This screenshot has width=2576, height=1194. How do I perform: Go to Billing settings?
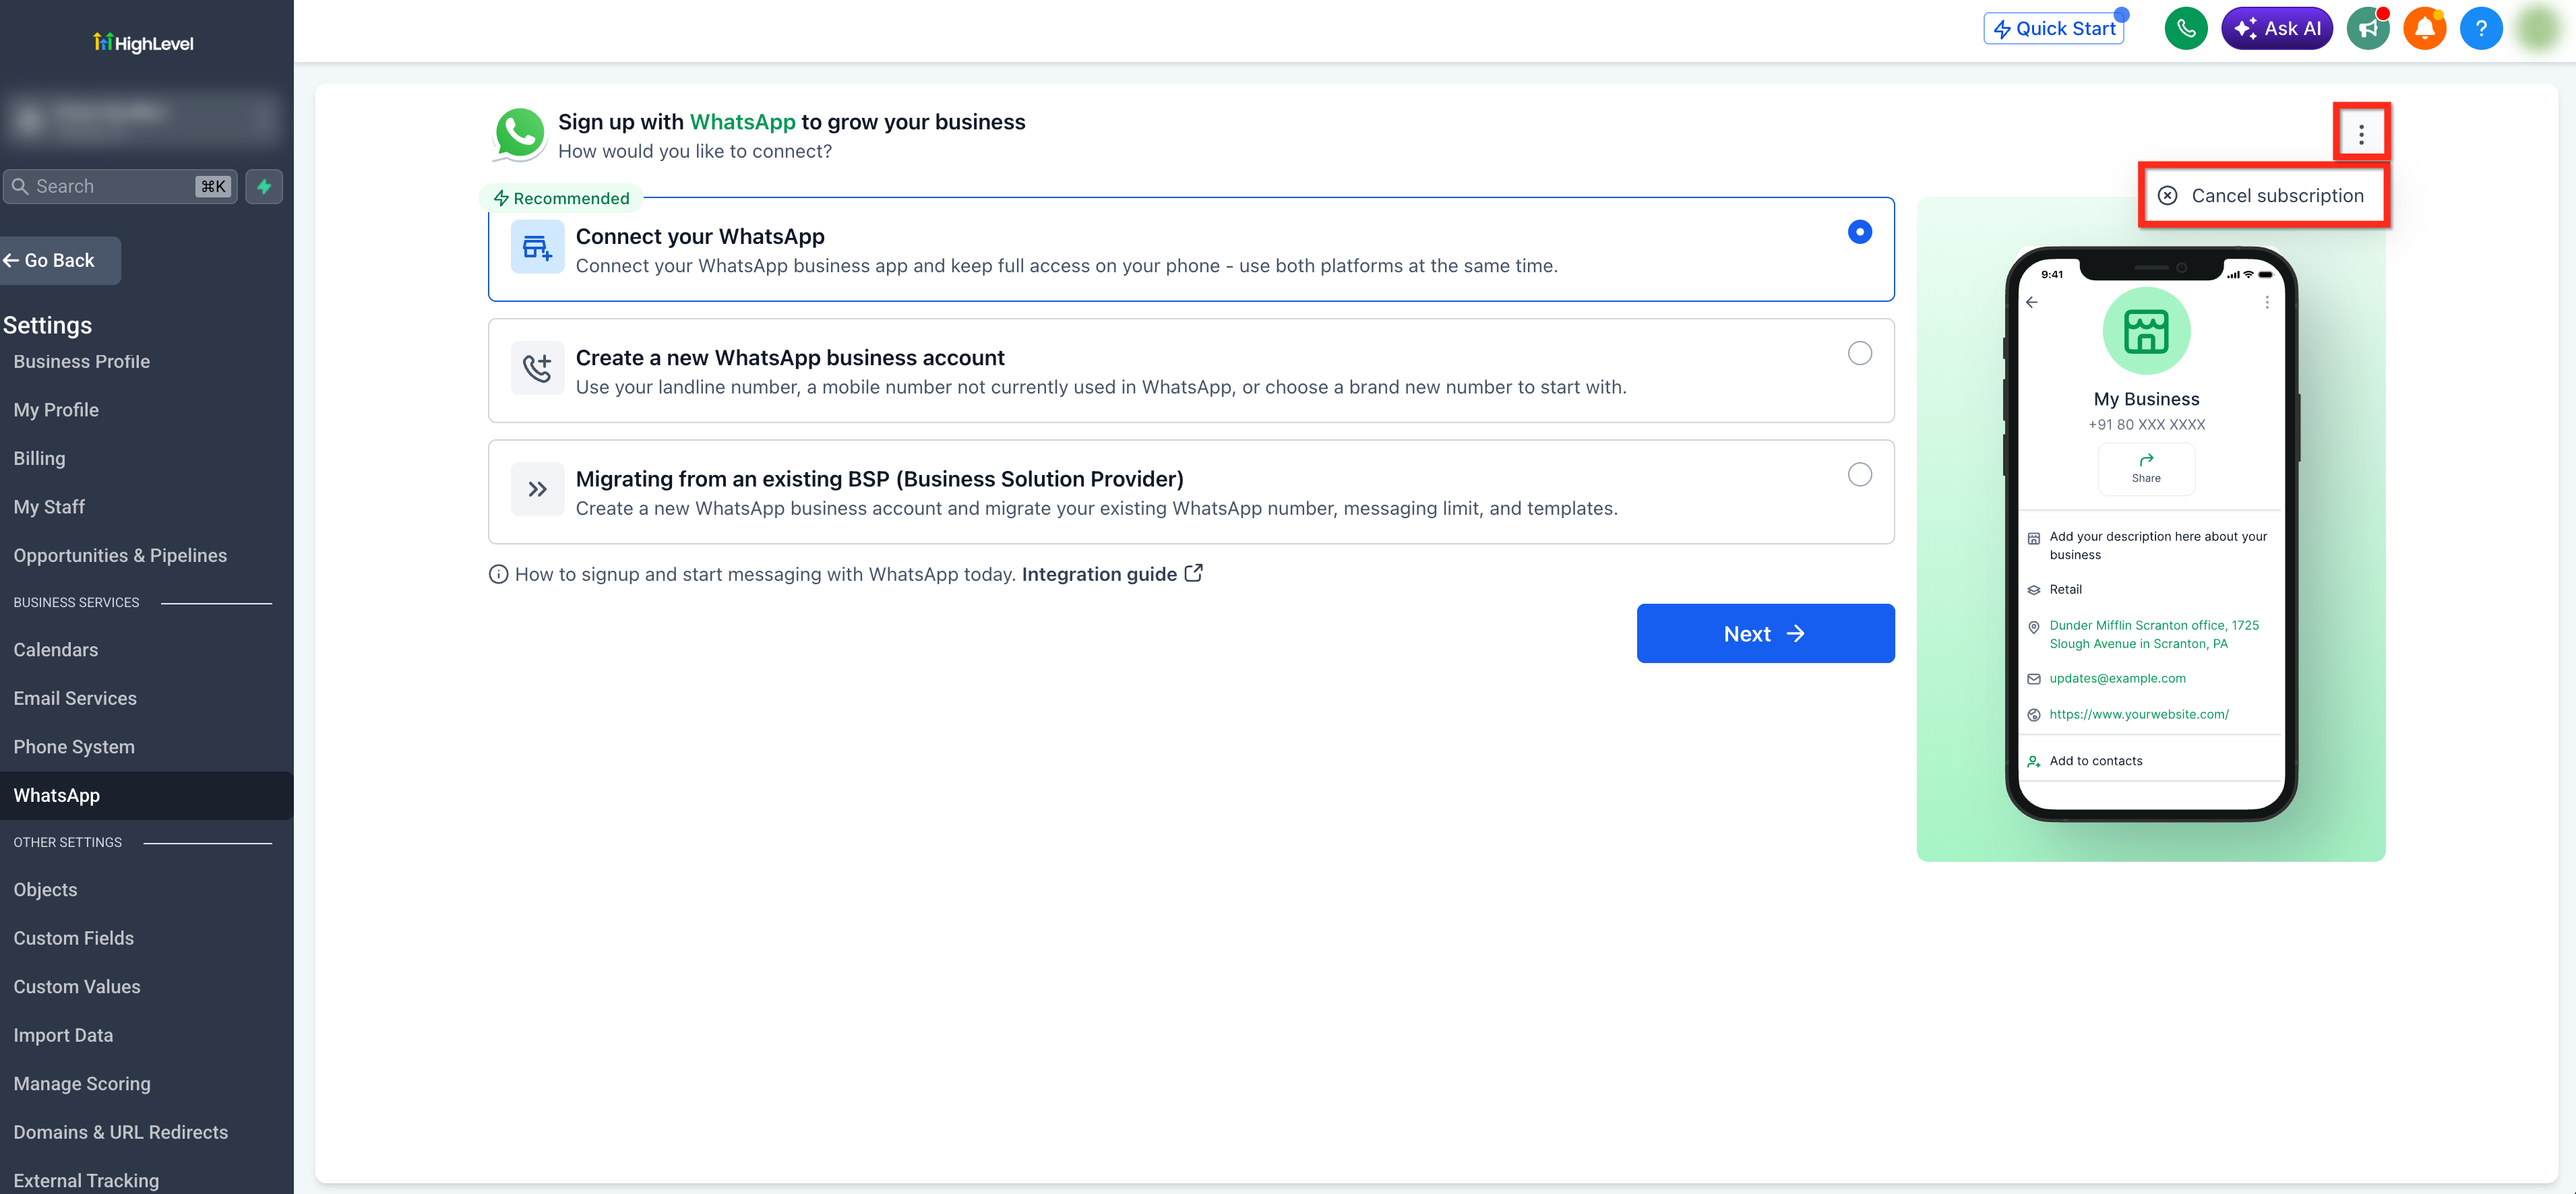click(39, 459)
